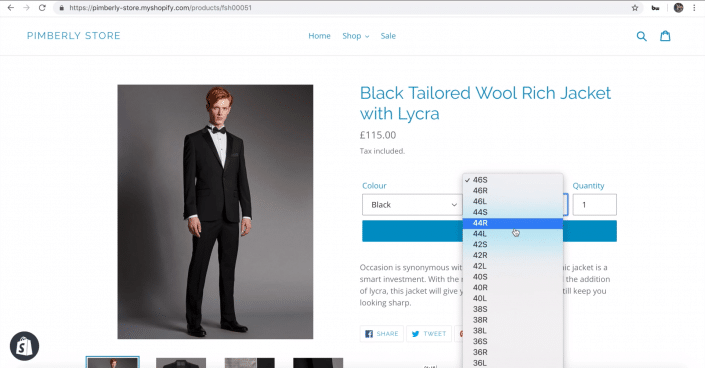Click the £115.00 price text
705x368 pixels.
coord(378,135)
